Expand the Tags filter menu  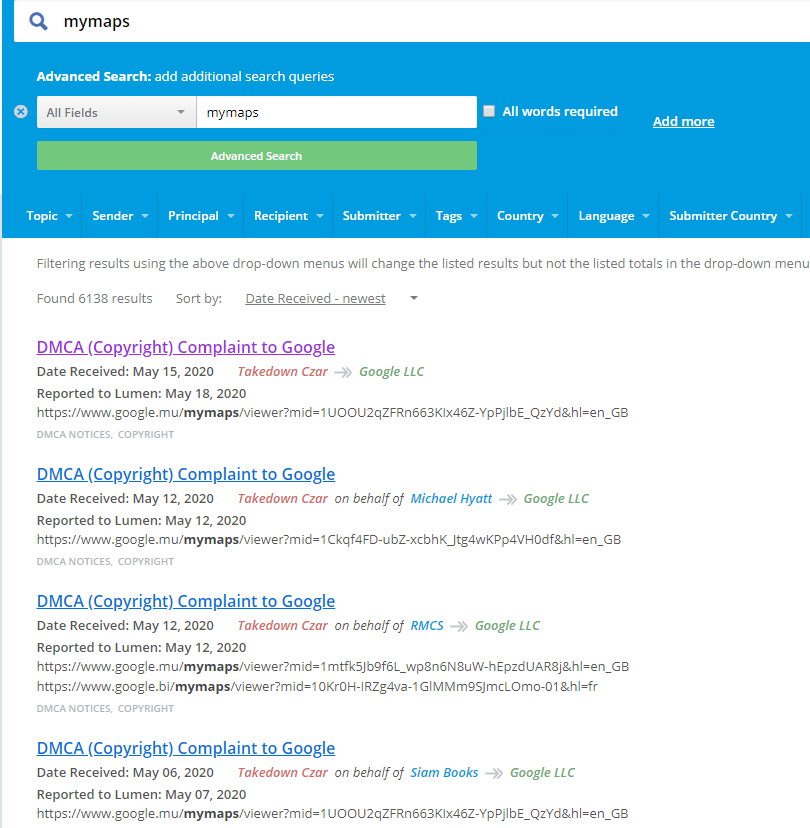pyautogui.click(x=456, y=216)
